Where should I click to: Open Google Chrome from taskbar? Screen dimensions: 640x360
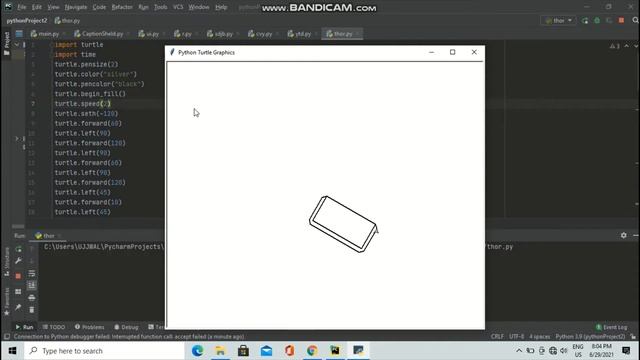click(x=312, y=351)
